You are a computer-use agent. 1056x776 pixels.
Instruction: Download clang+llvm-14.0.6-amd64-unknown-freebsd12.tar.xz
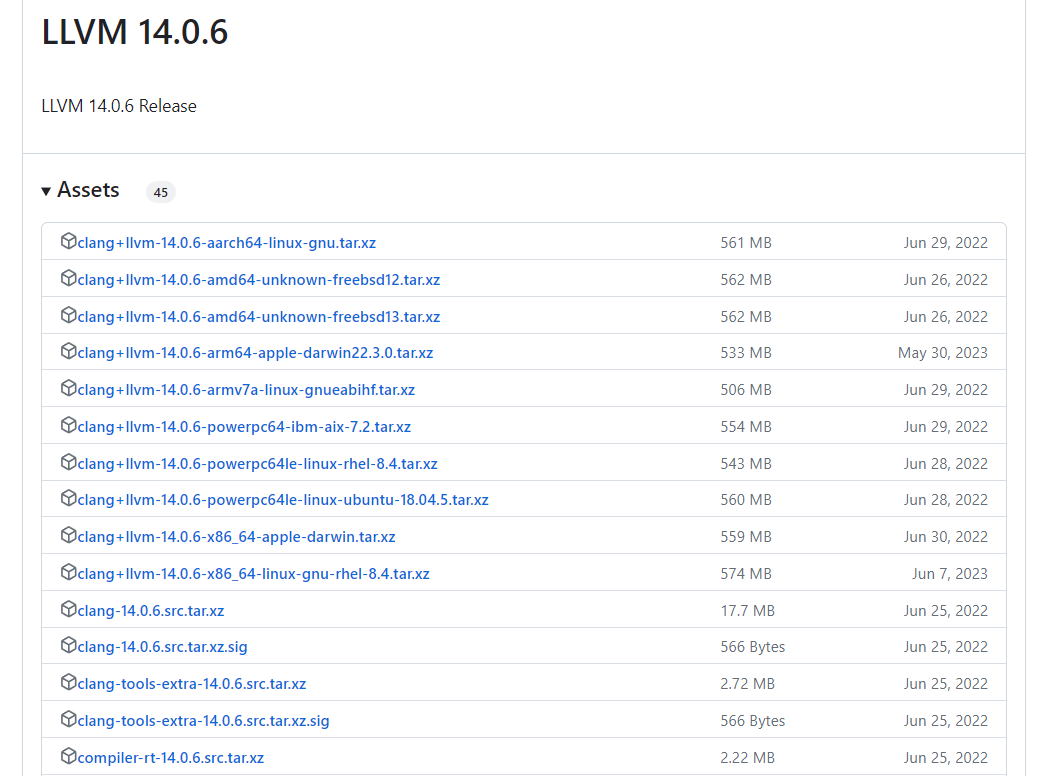point(259,280)
